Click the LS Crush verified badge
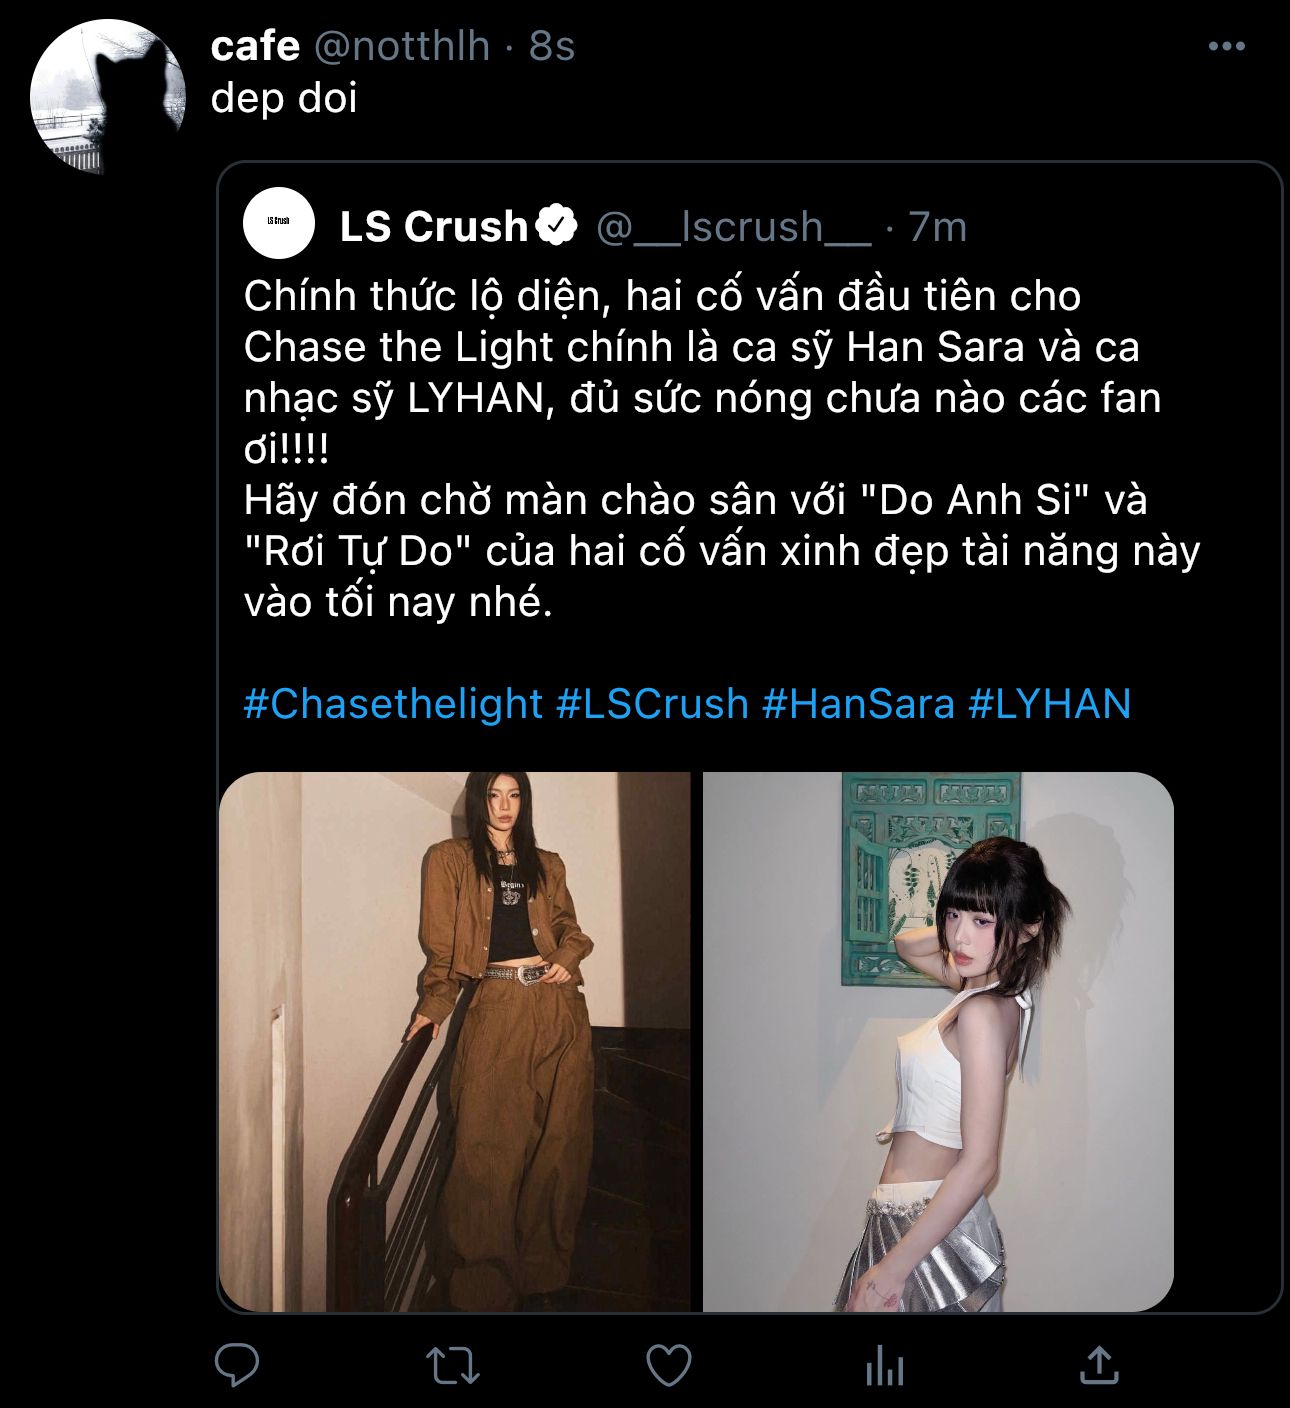This screenshot has height=1408, width=1290. coord(557,226)
